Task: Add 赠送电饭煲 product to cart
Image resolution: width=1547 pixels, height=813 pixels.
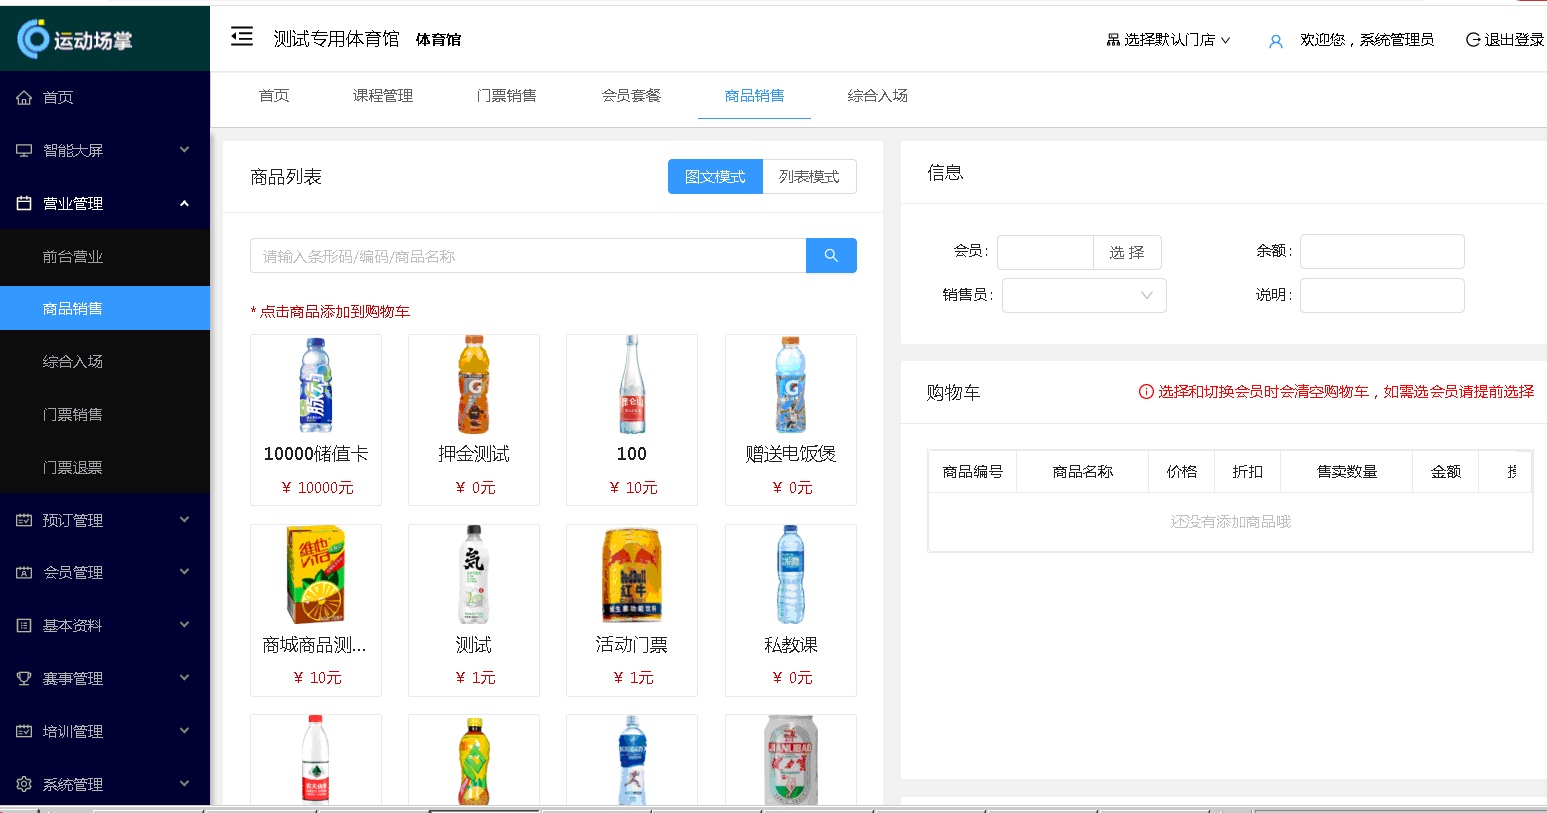Action: pos(791,420)
